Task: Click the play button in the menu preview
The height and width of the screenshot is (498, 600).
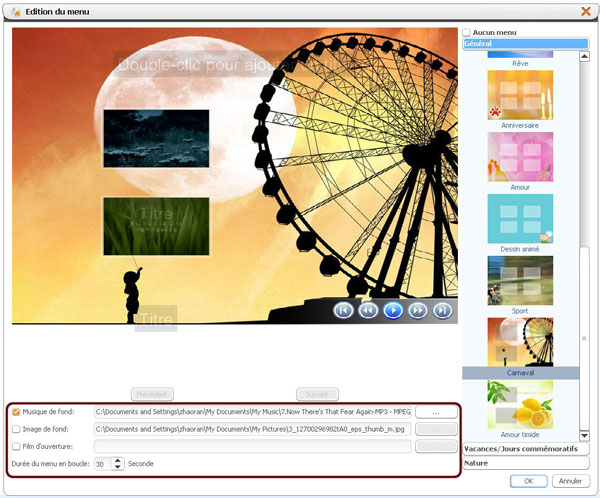Action: coord(393,310)
